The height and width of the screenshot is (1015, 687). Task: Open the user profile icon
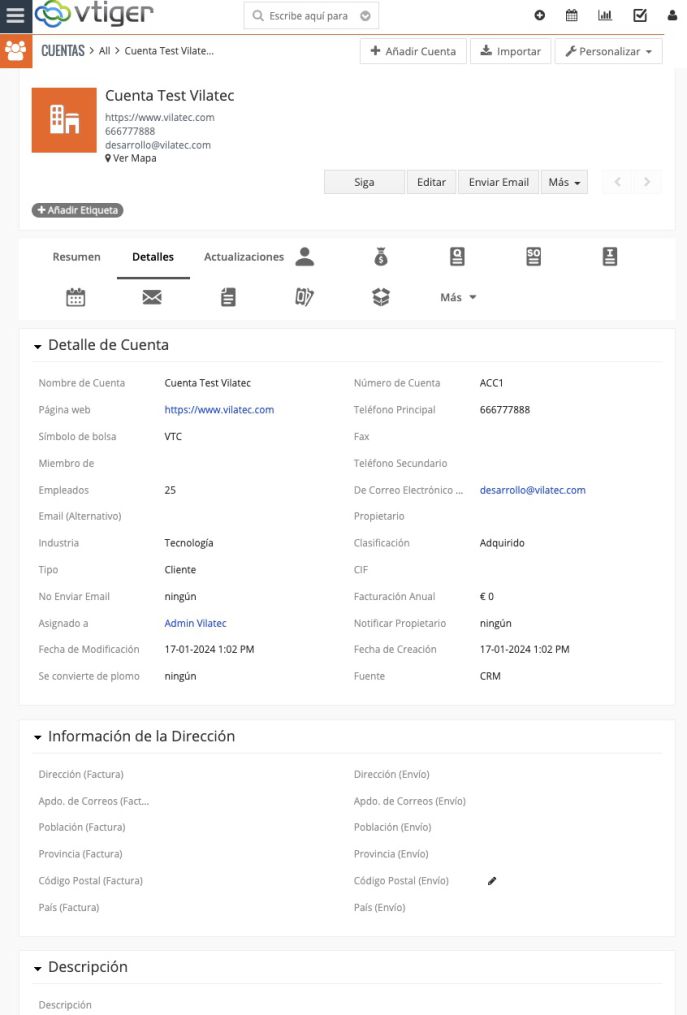pos(672,16)
